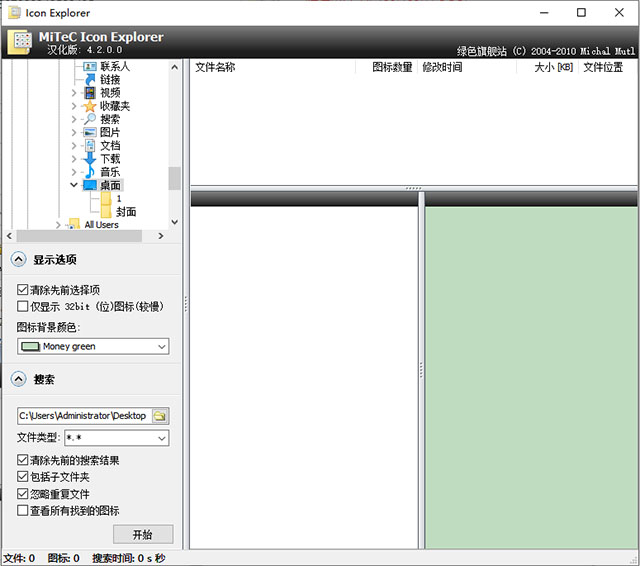Screen dimensions: 640x566
Task: Toggle 忽略重复文件 checkbox
Action: pos(22,494)
